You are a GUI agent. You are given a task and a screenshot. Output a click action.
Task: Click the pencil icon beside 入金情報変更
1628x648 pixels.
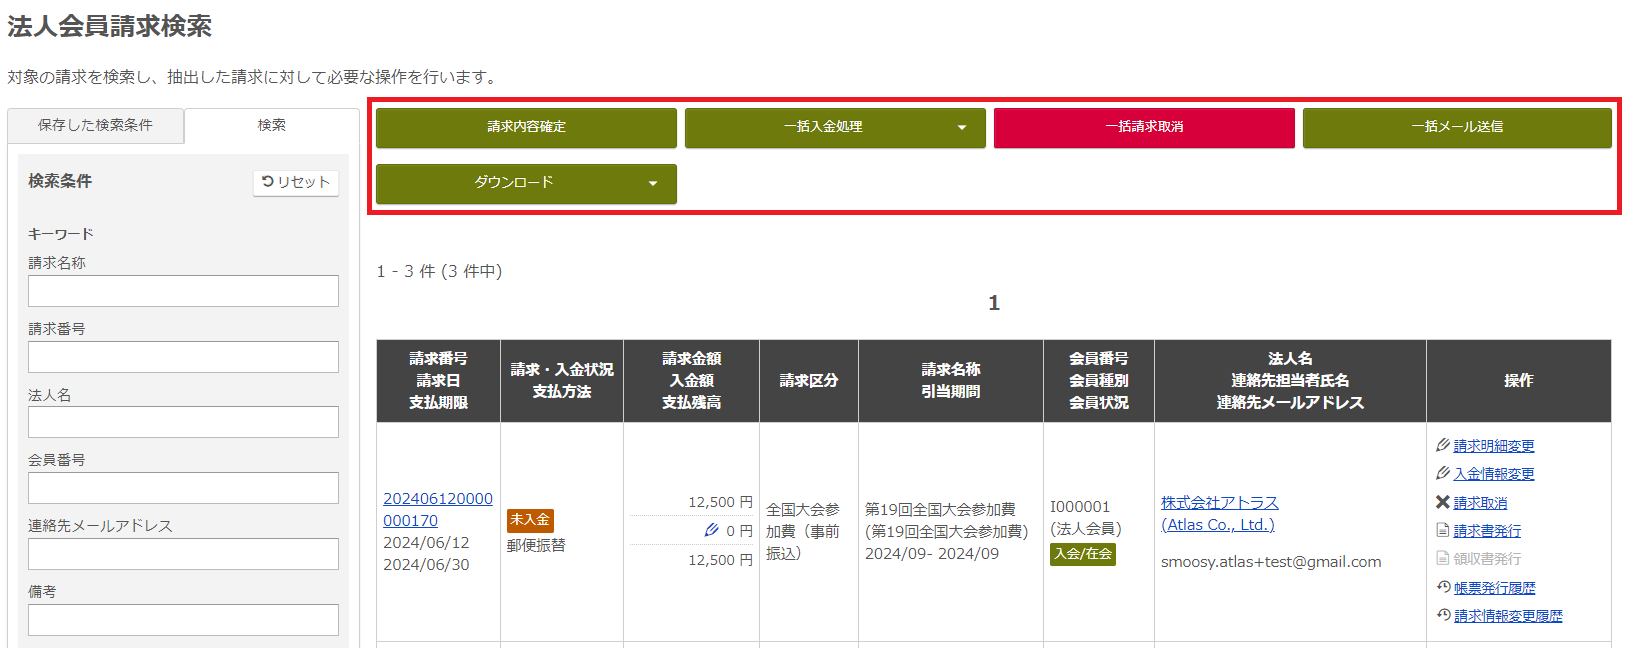coord(1443,473)
